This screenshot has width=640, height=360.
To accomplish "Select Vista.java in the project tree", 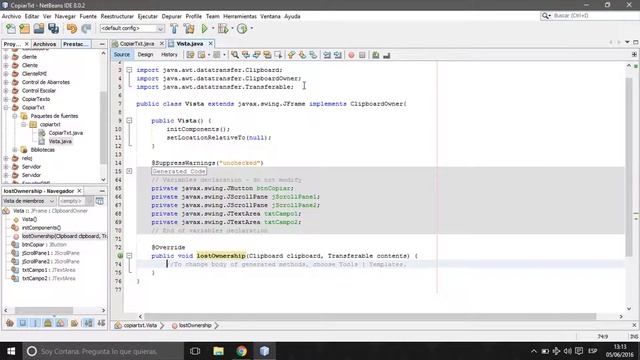I will tap(60, 141).
